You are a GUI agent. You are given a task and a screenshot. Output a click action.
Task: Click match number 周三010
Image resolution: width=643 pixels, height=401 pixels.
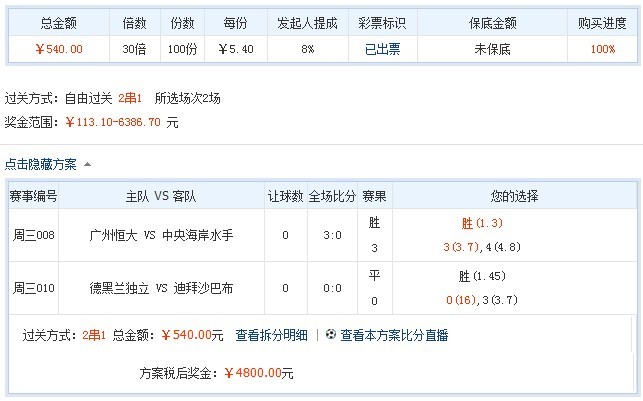34,288
